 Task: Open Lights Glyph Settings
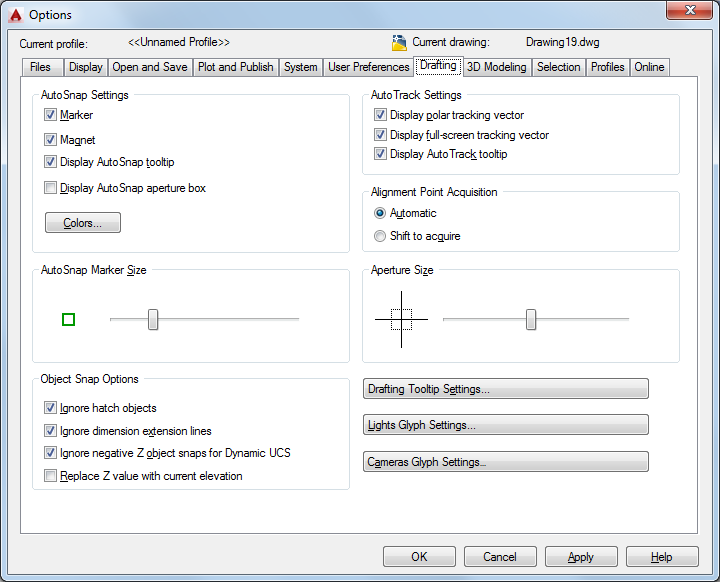point(506,425)
